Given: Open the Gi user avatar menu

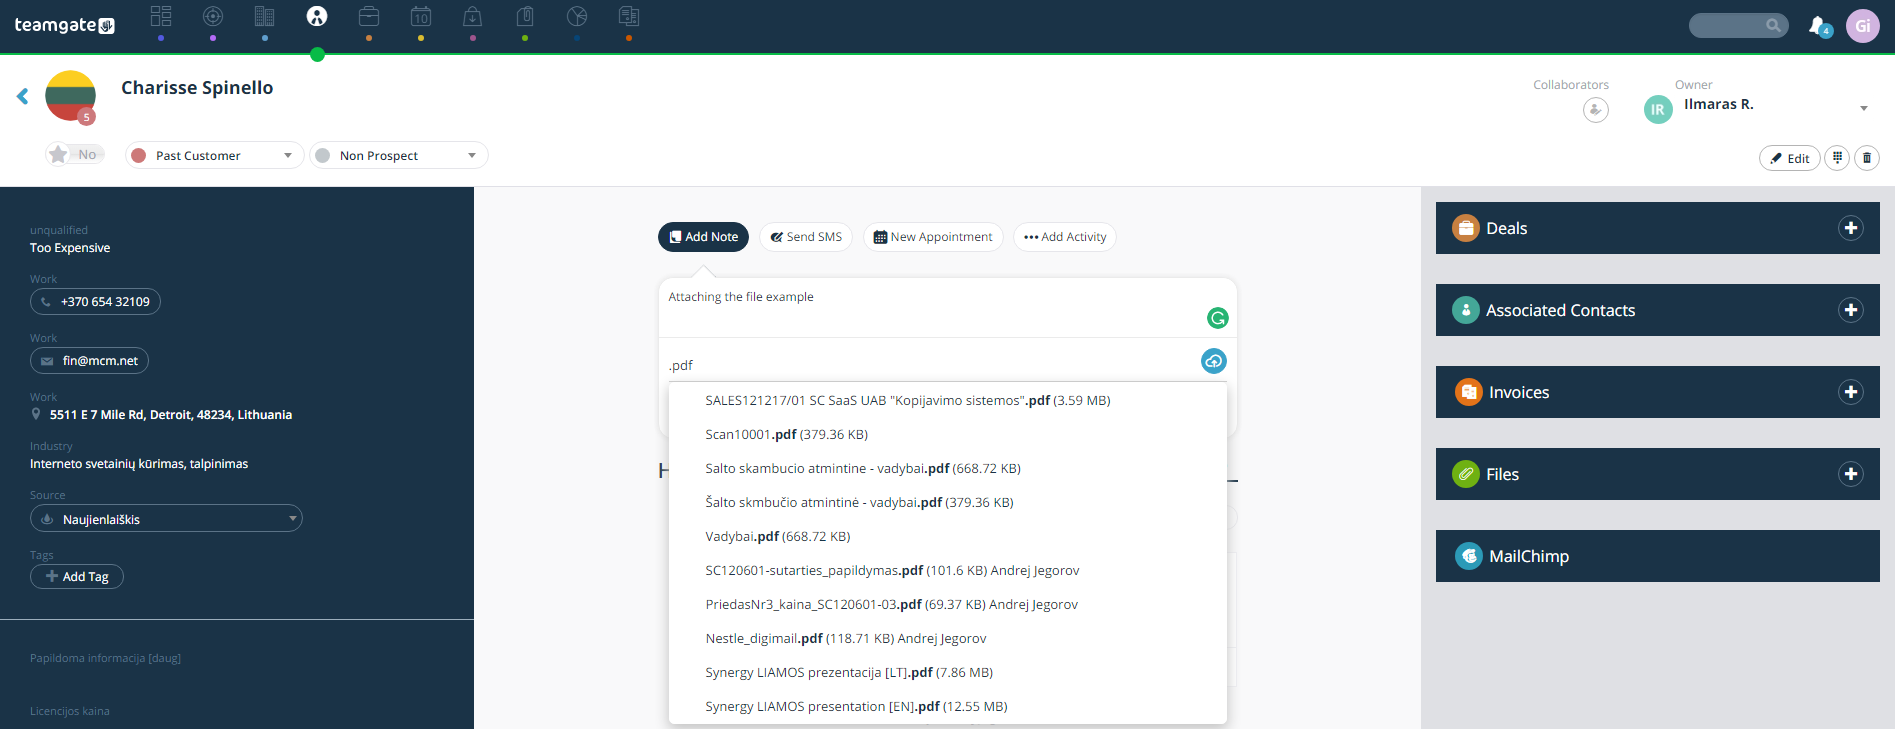Looking at the screenshot, I should 1863,26.
